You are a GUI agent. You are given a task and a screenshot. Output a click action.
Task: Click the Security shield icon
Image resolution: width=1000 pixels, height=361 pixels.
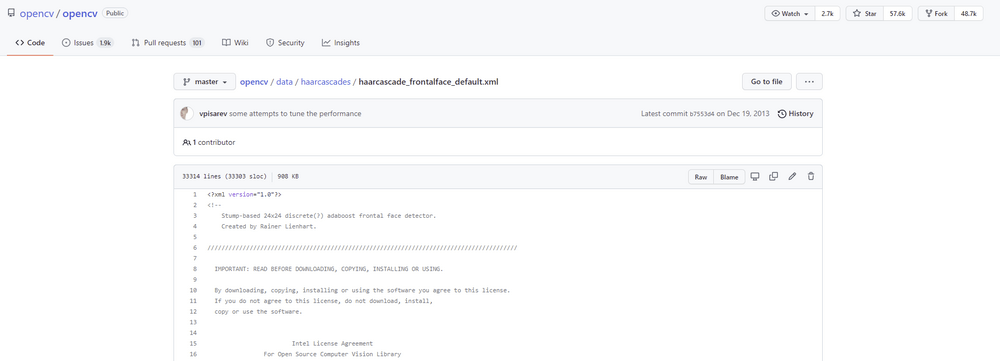(270, 43)
